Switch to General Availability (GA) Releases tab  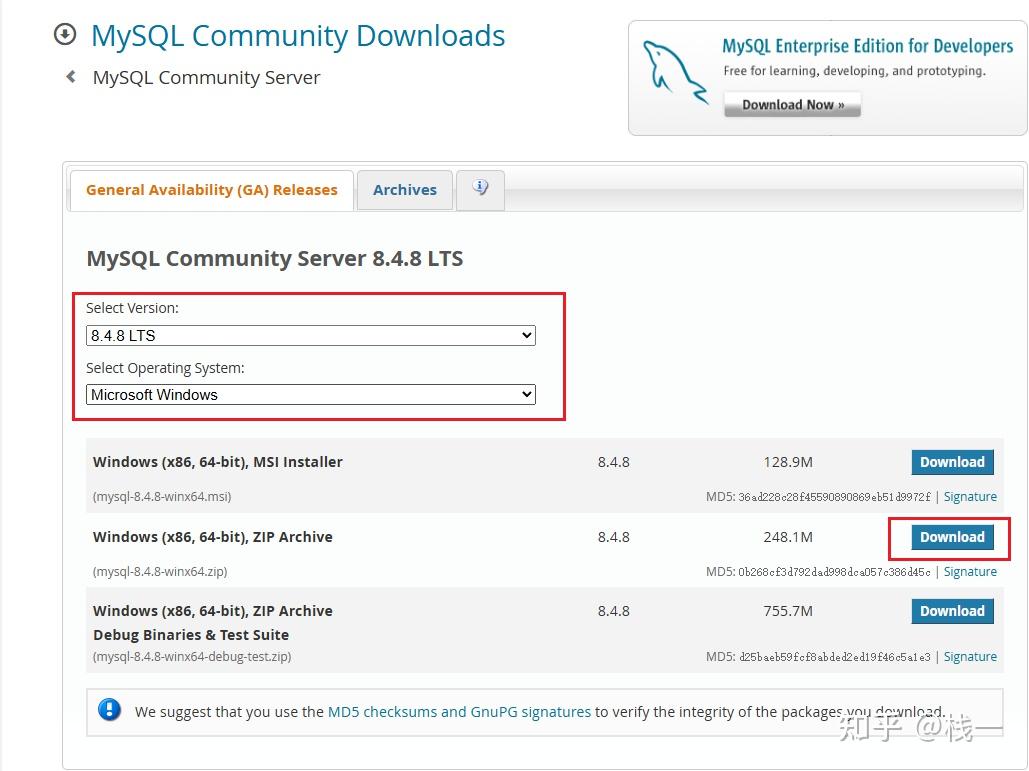pos(211,190)
